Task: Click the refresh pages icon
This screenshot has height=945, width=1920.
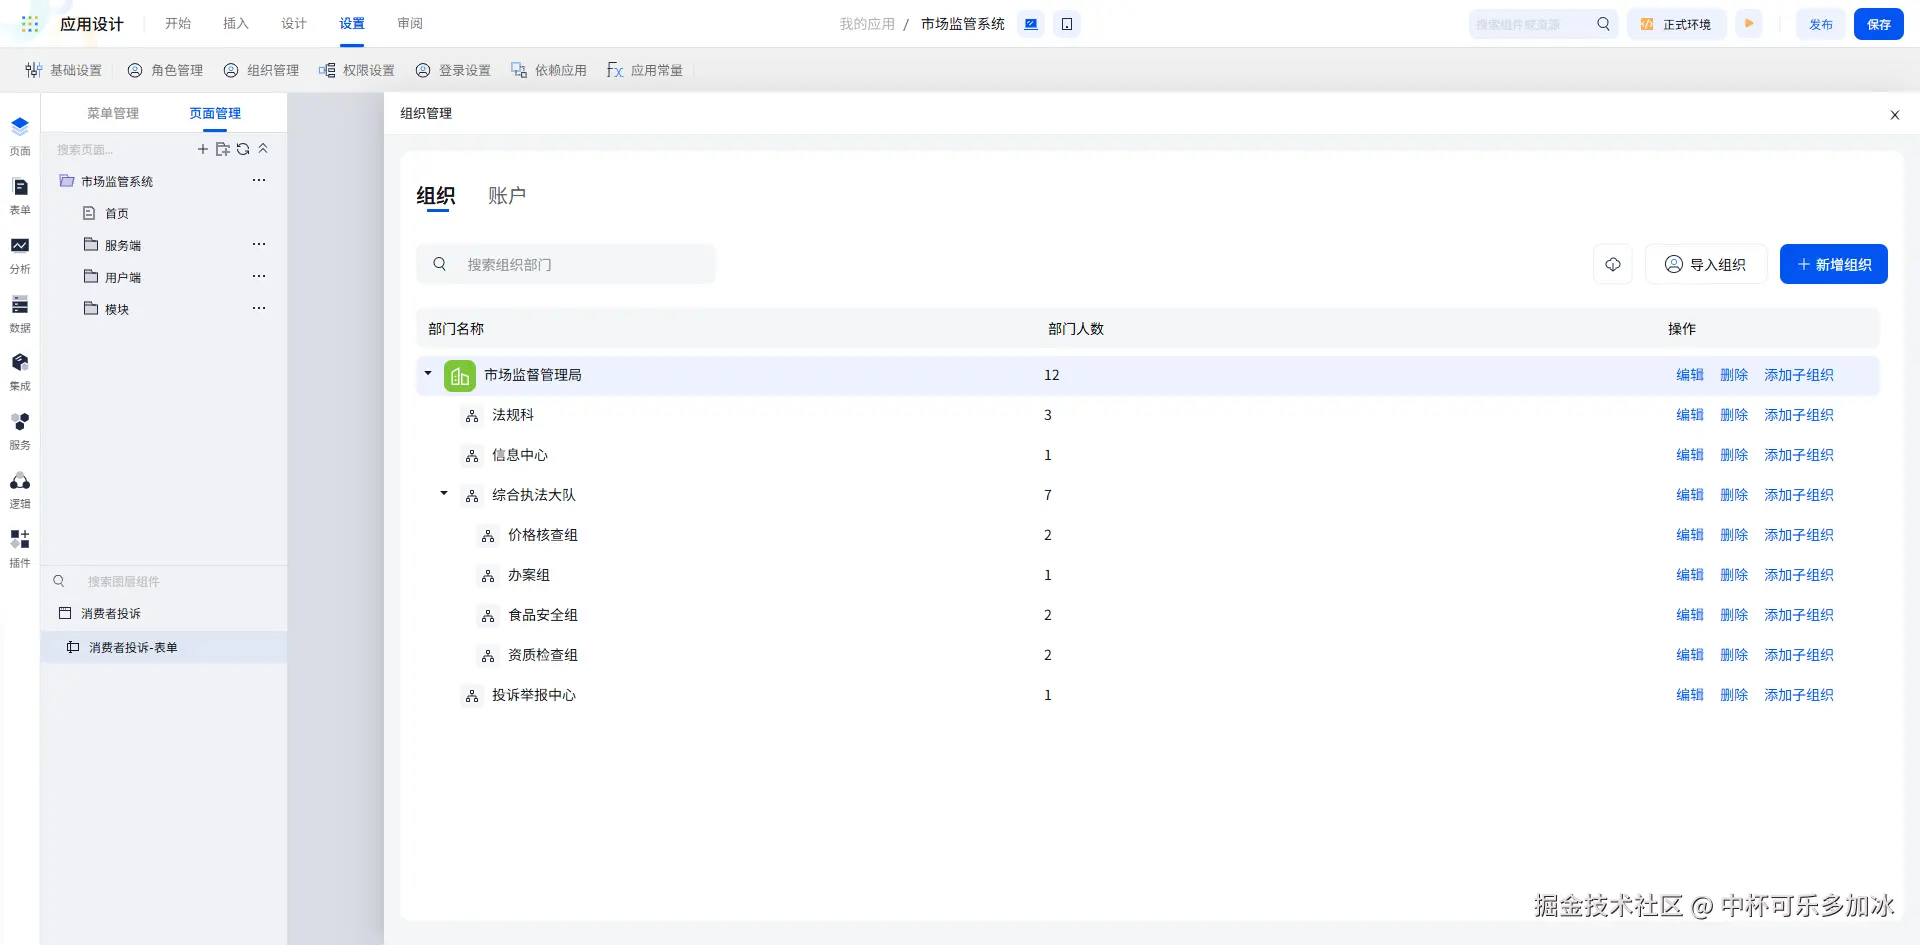Action: (243, 149)
